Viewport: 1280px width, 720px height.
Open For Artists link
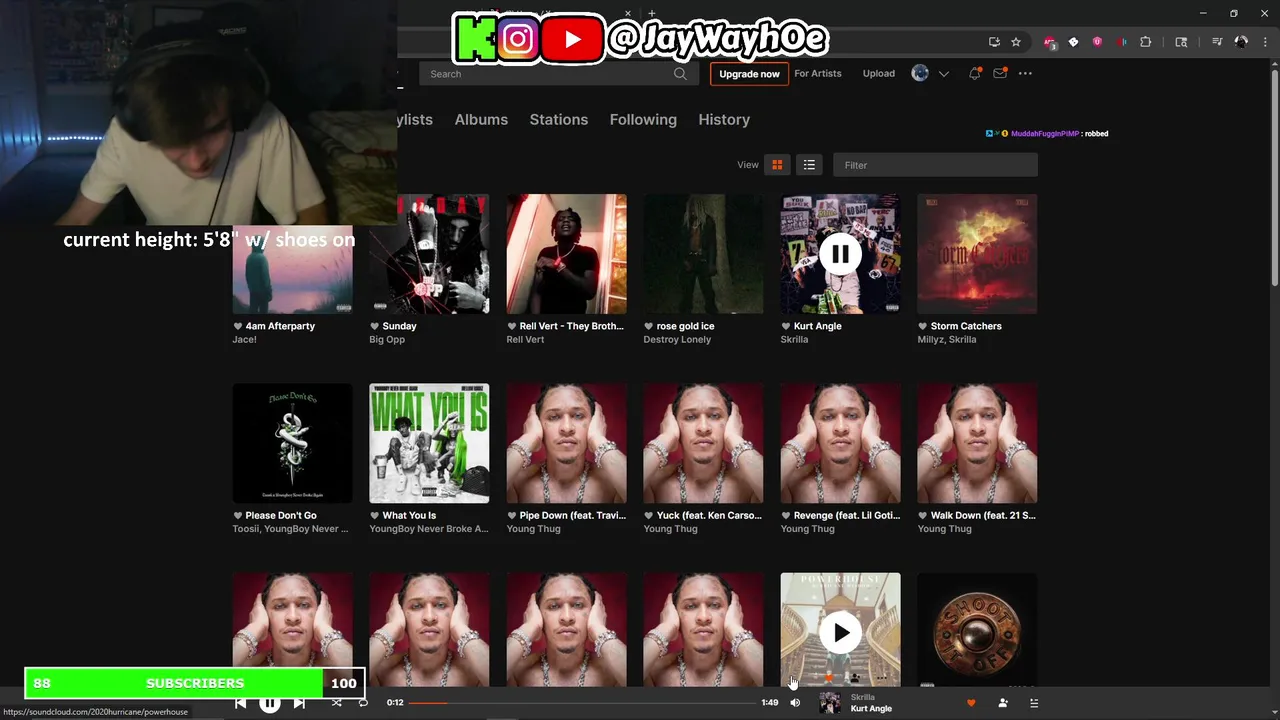click(x=818, y=73)
